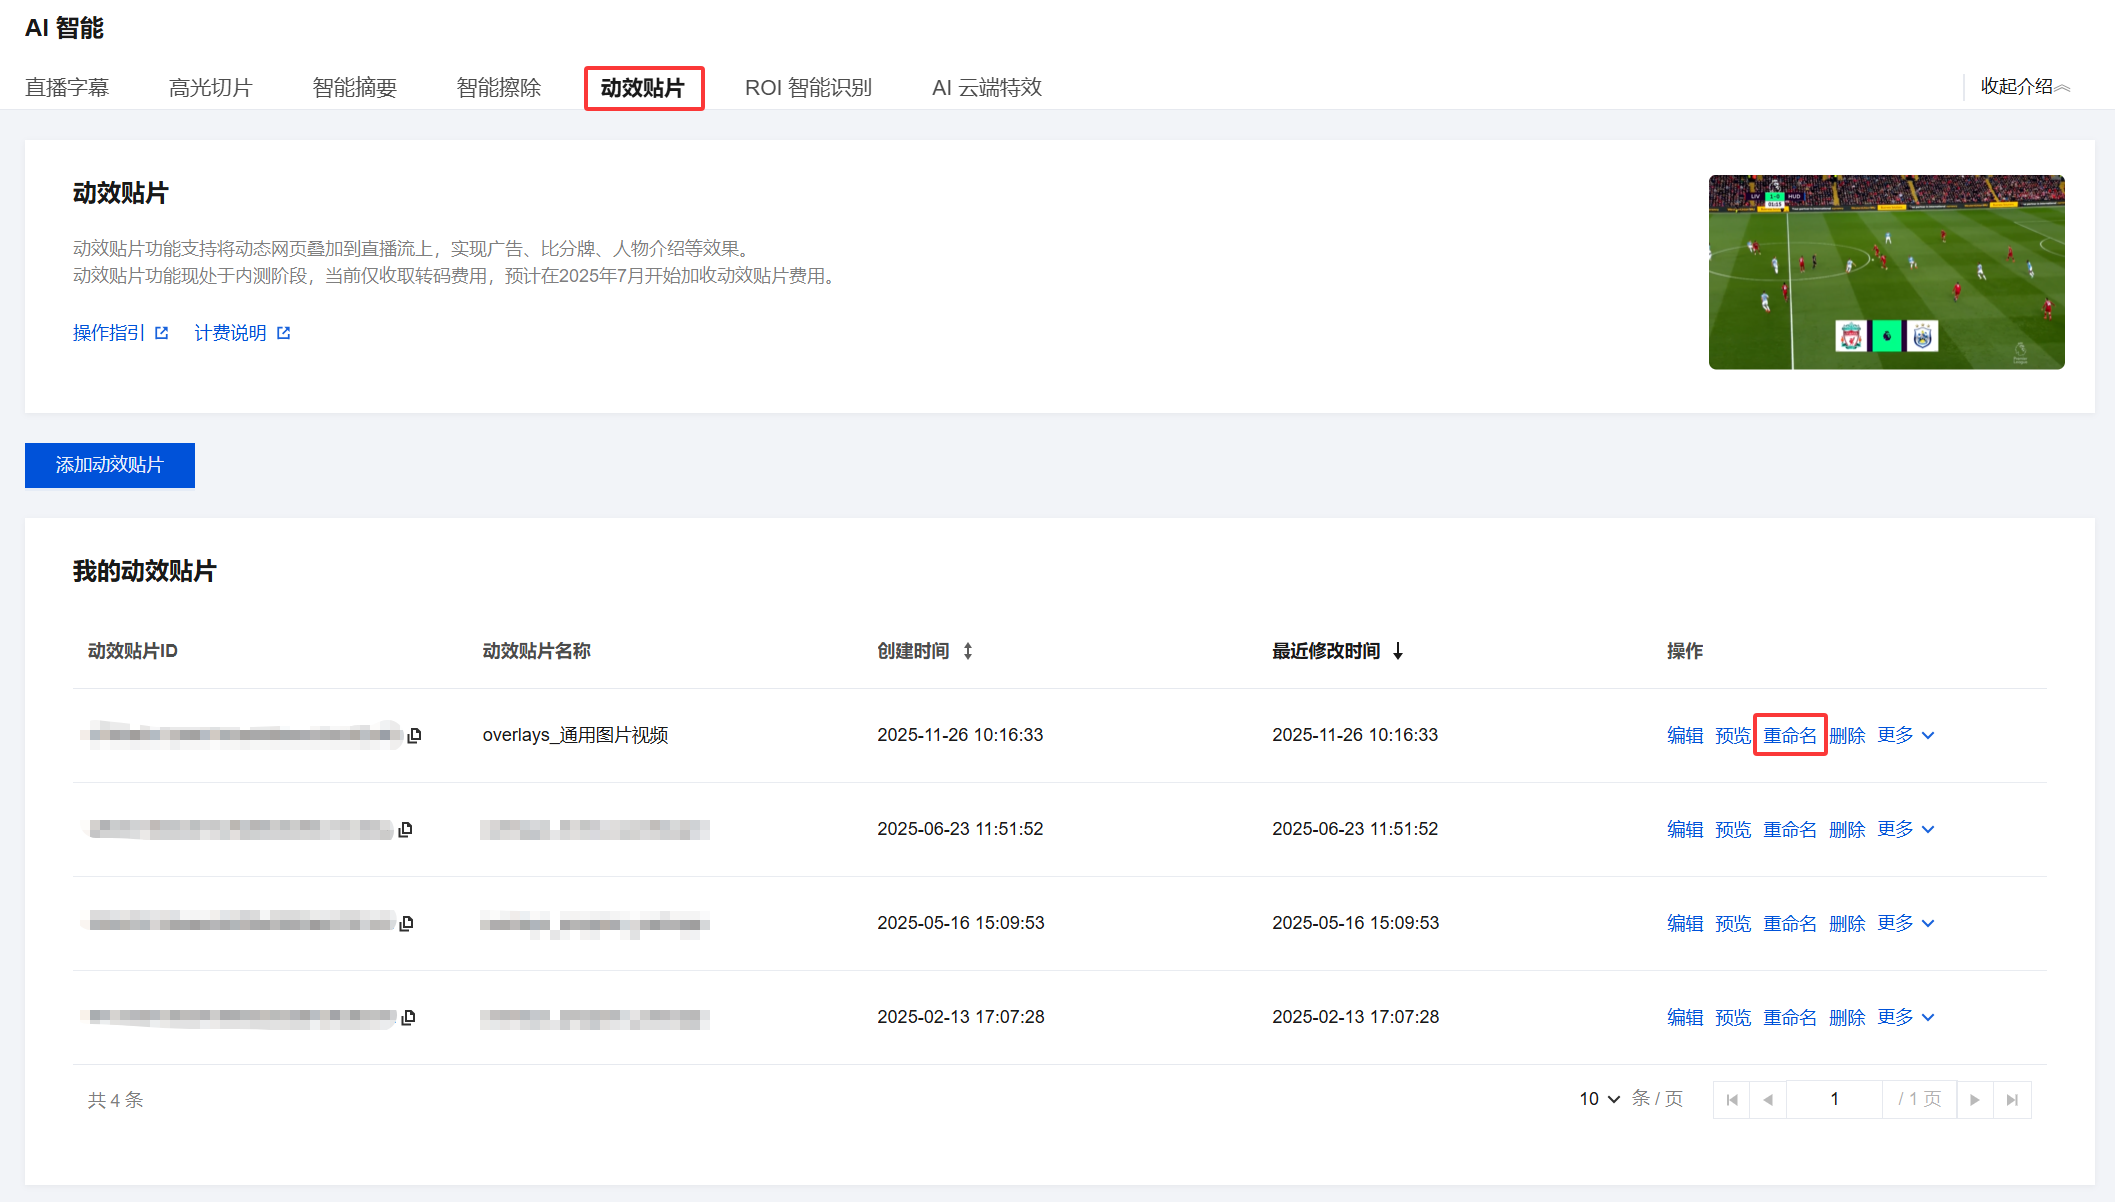Jump to first page icon
Screen dimensions: 2115x1202
[1732, 1099]
